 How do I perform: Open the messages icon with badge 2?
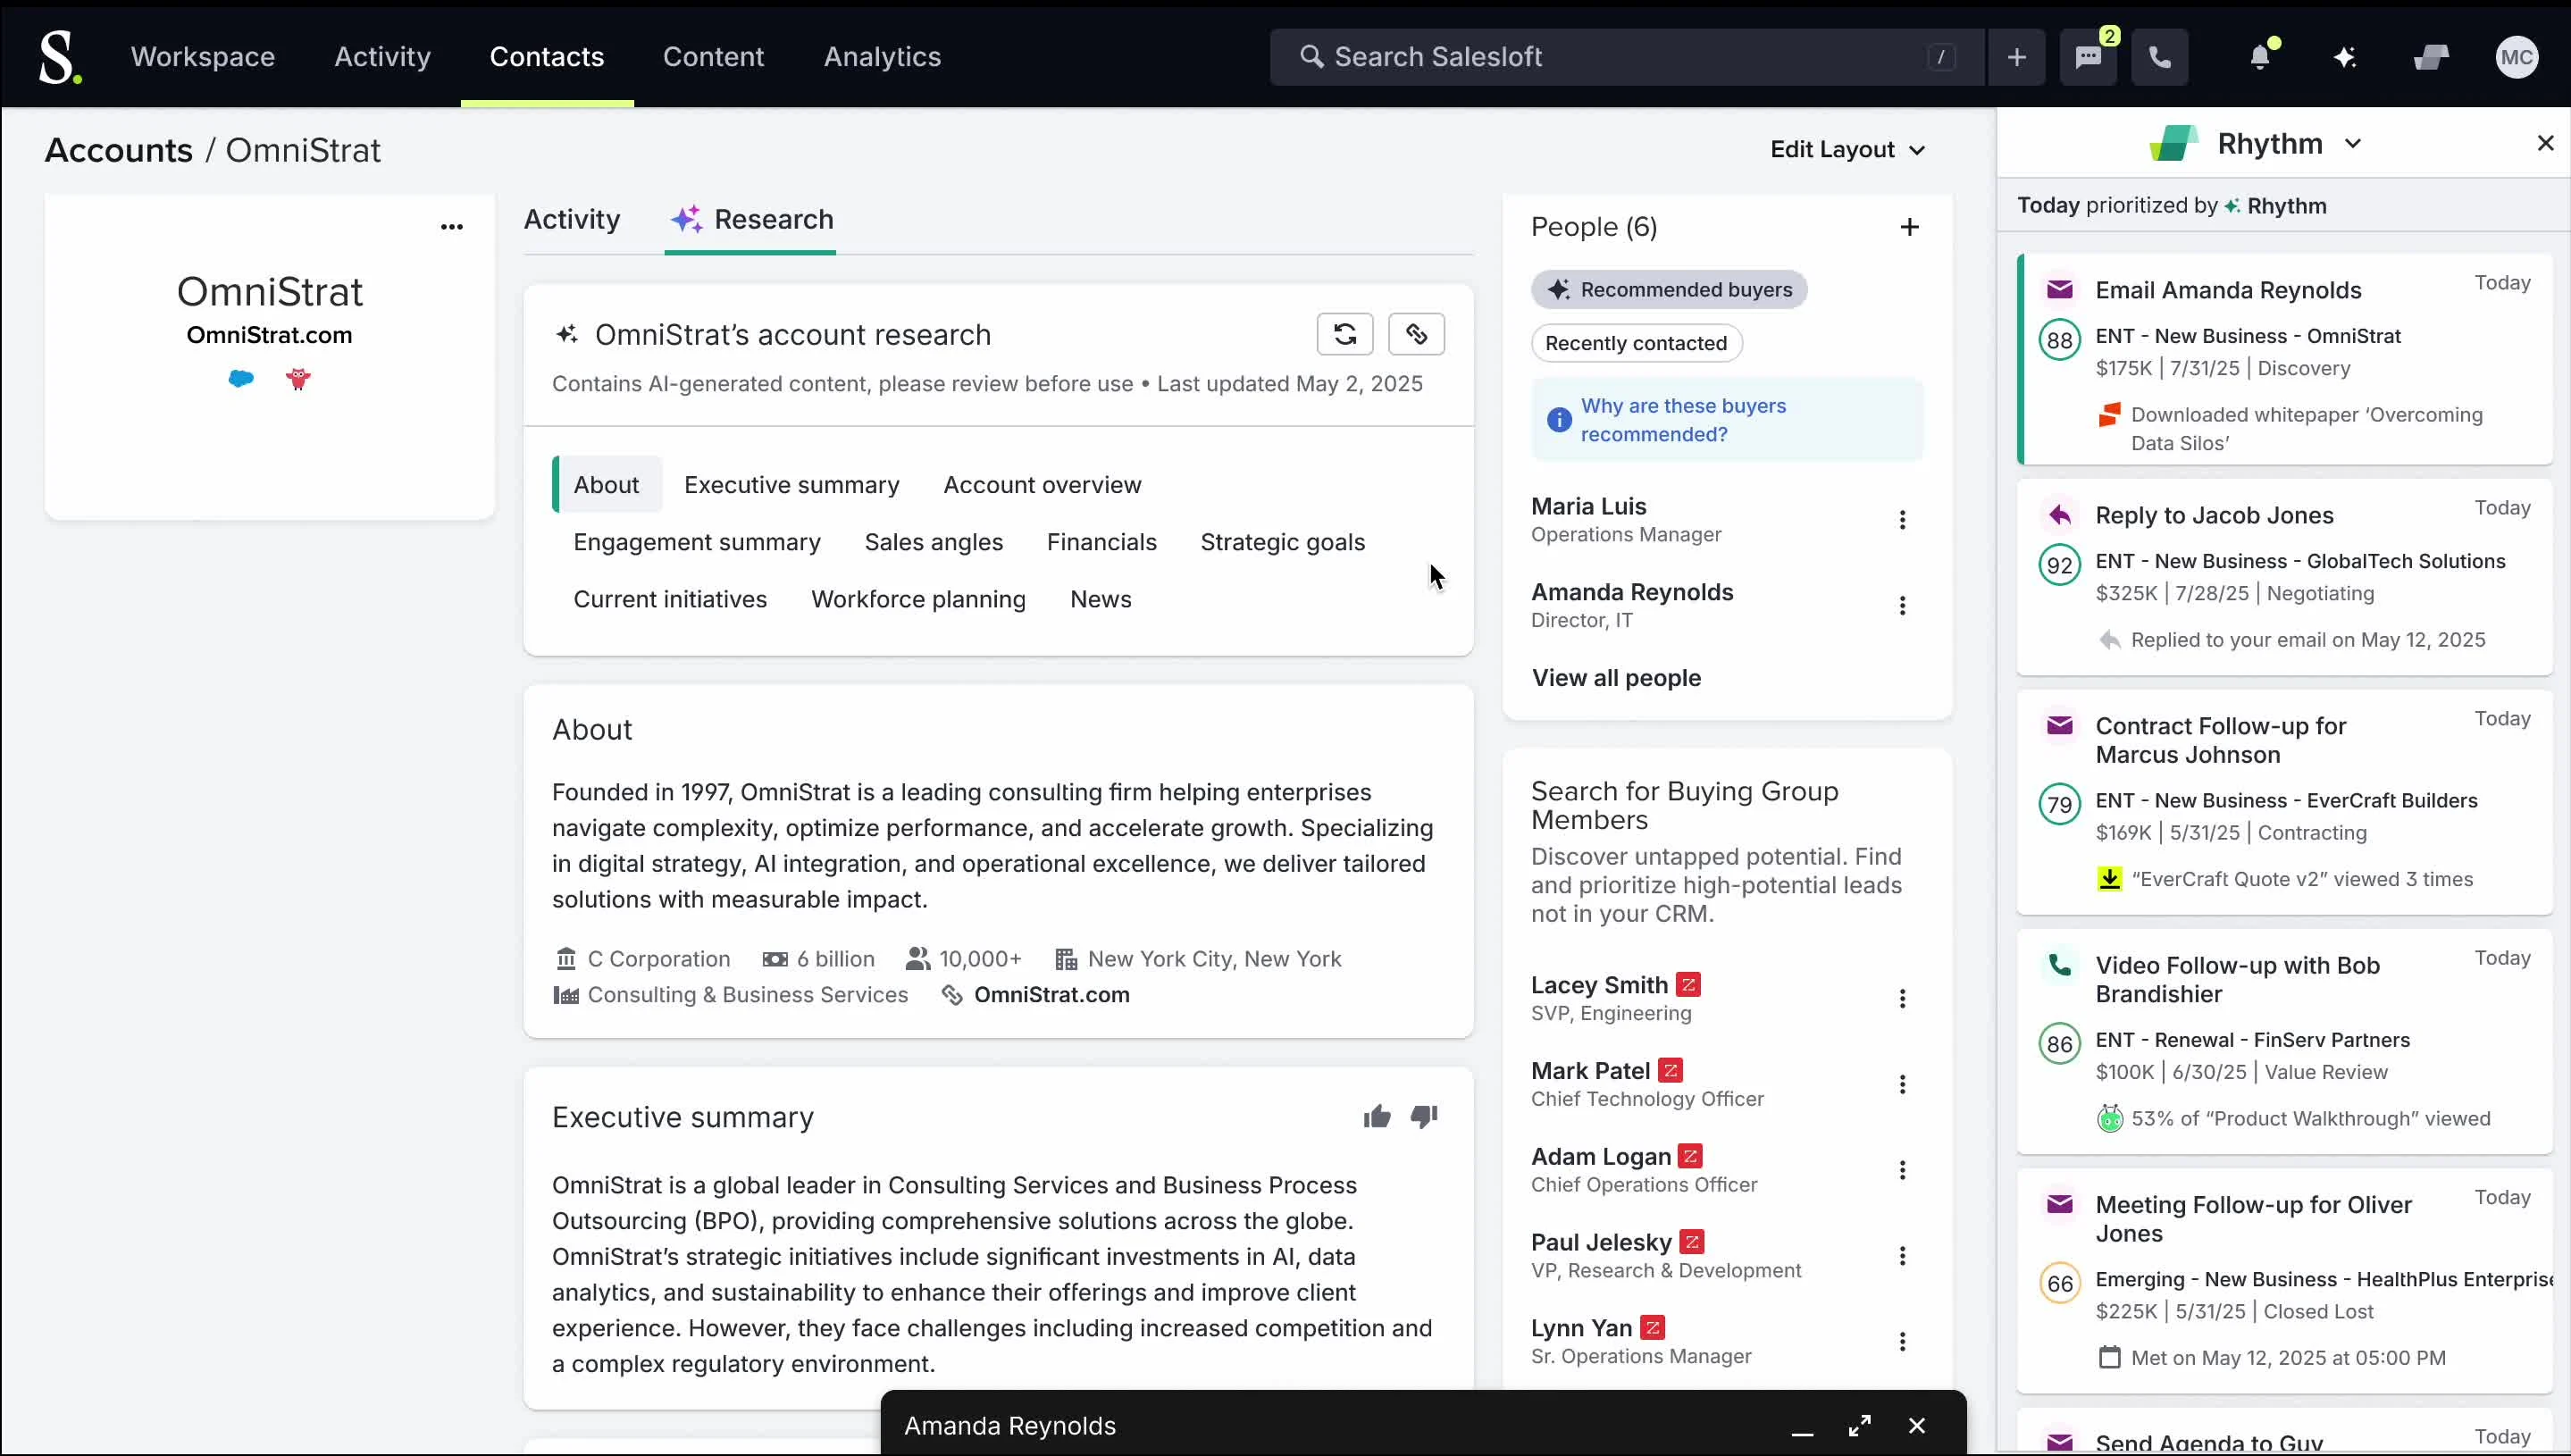pos(2088,57)
